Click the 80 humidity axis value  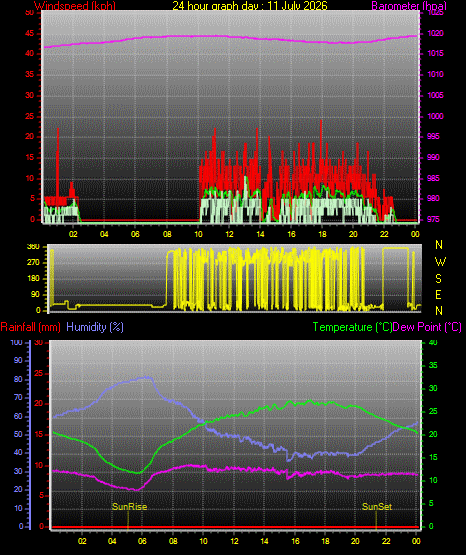(18, 379)
